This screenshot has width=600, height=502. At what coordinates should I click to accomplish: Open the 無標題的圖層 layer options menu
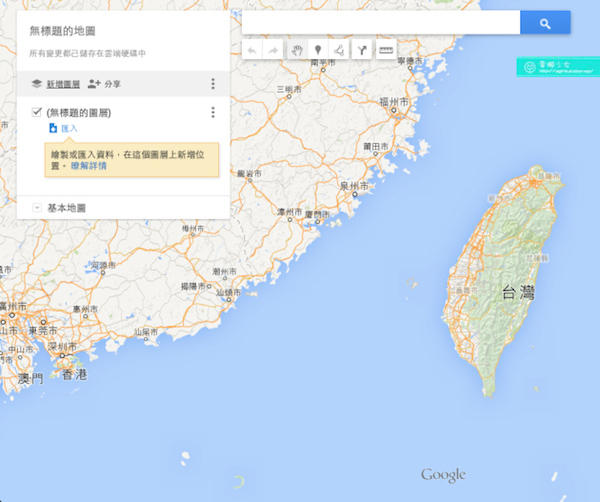click(212, 113)
